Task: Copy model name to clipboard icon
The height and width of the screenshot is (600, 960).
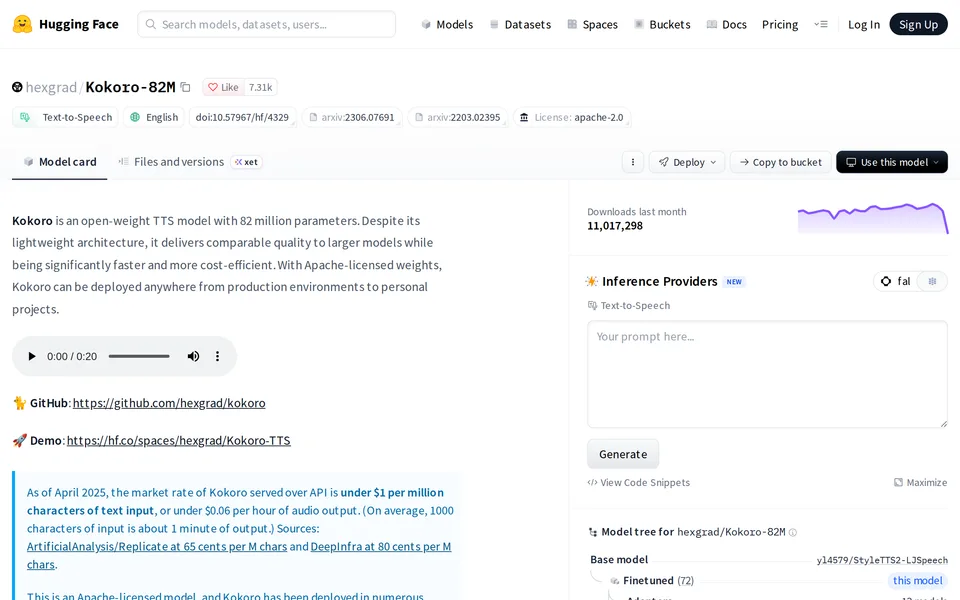Action: point(186,88)
